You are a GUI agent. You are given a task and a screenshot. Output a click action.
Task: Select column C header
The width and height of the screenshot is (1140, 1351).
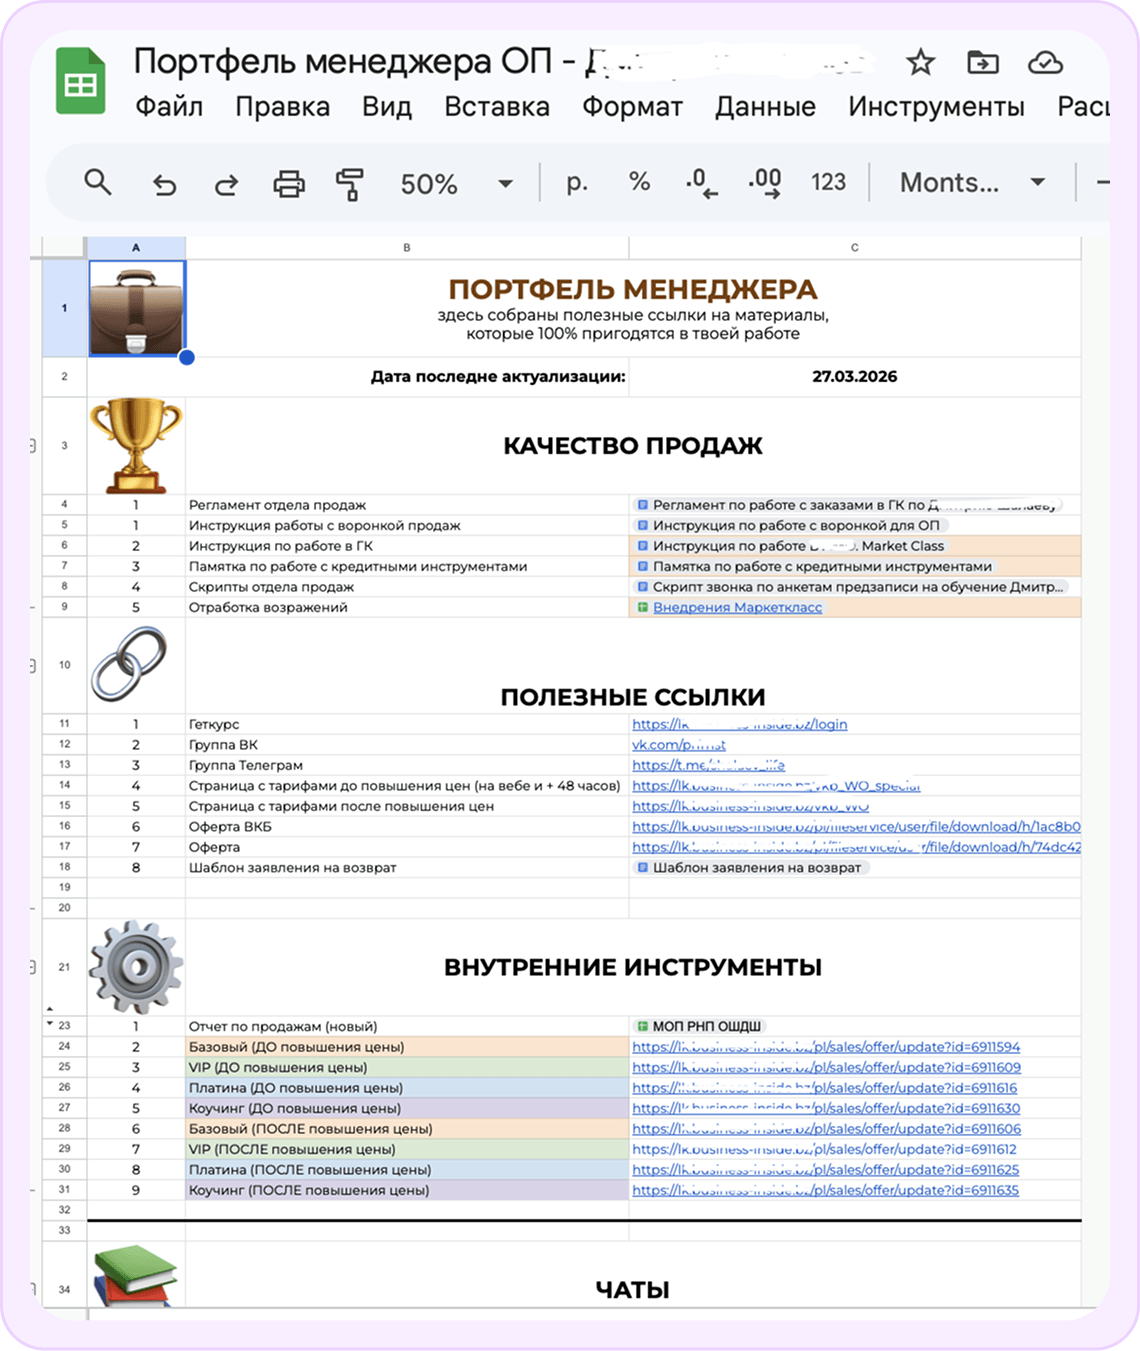coord(855,248)
